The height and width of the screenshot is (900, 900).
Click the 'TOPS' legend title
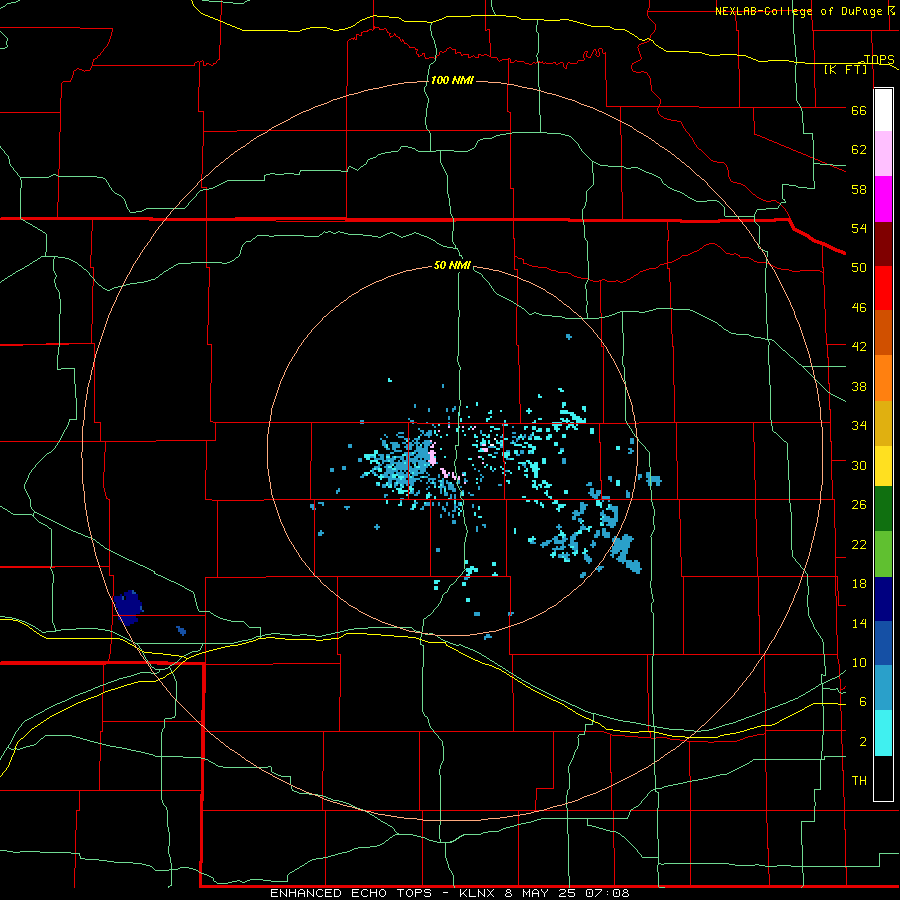click(x=879, y=59)
